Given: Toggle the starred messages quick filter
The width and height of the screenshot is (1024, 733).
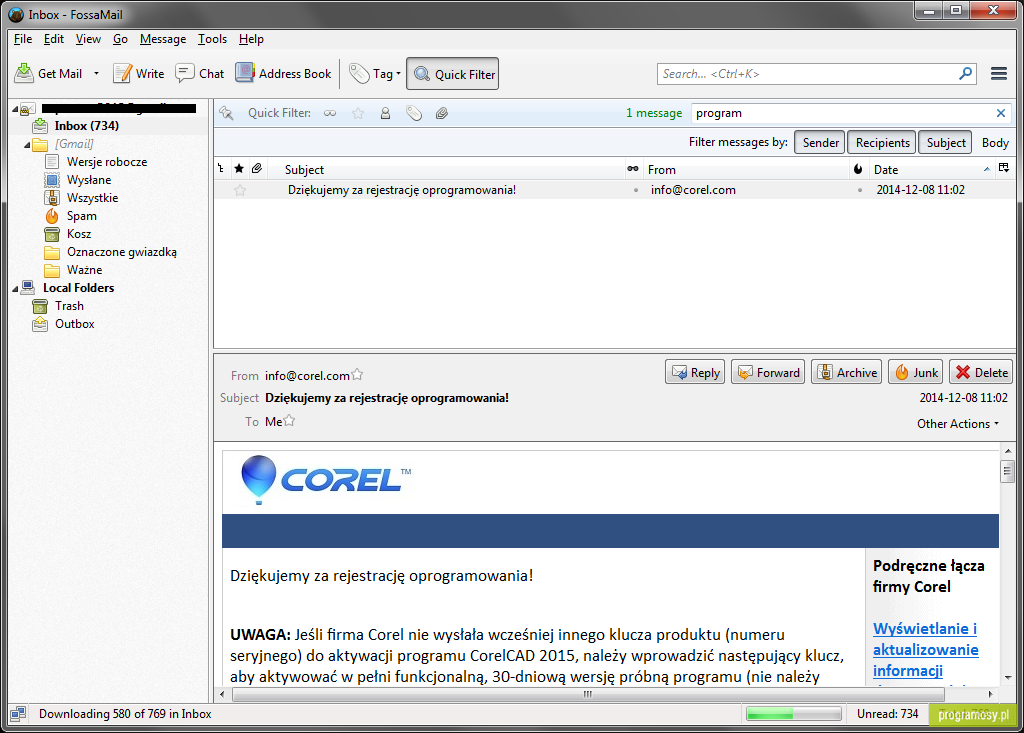Looking at the screenshot, I should [358, 113].
